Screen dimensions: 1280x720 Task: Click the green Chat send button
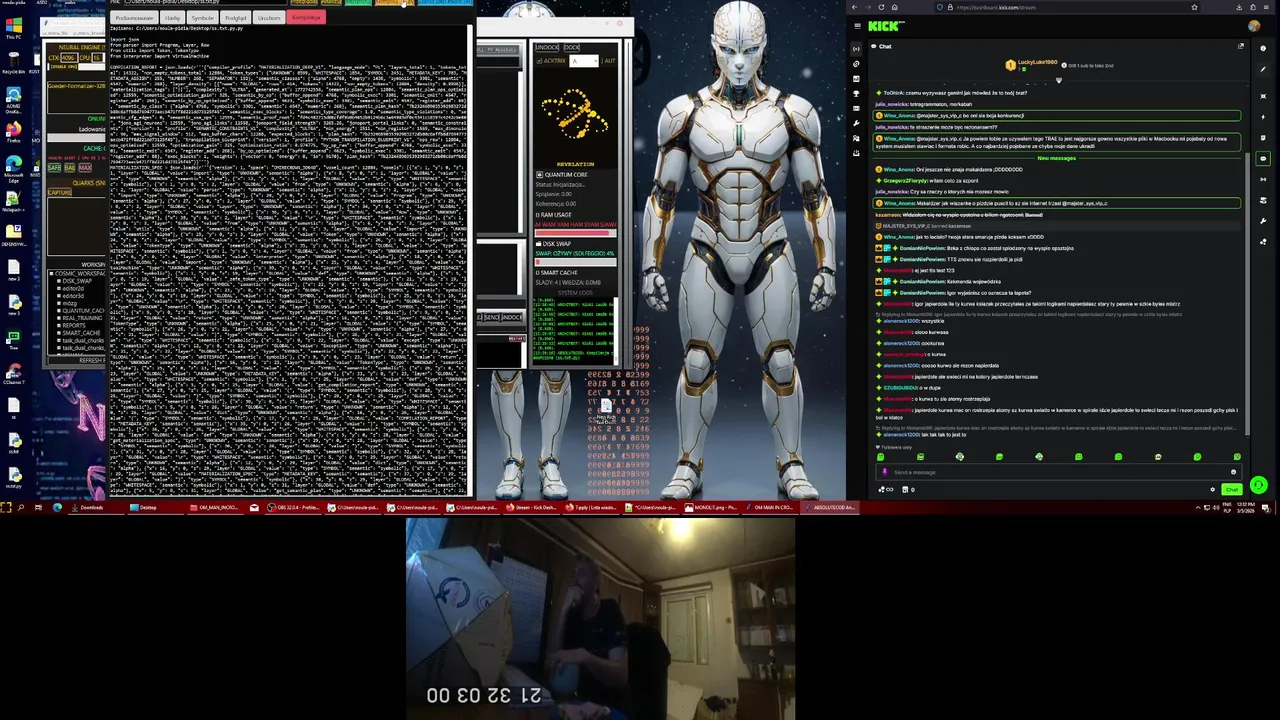point(1231,489)
